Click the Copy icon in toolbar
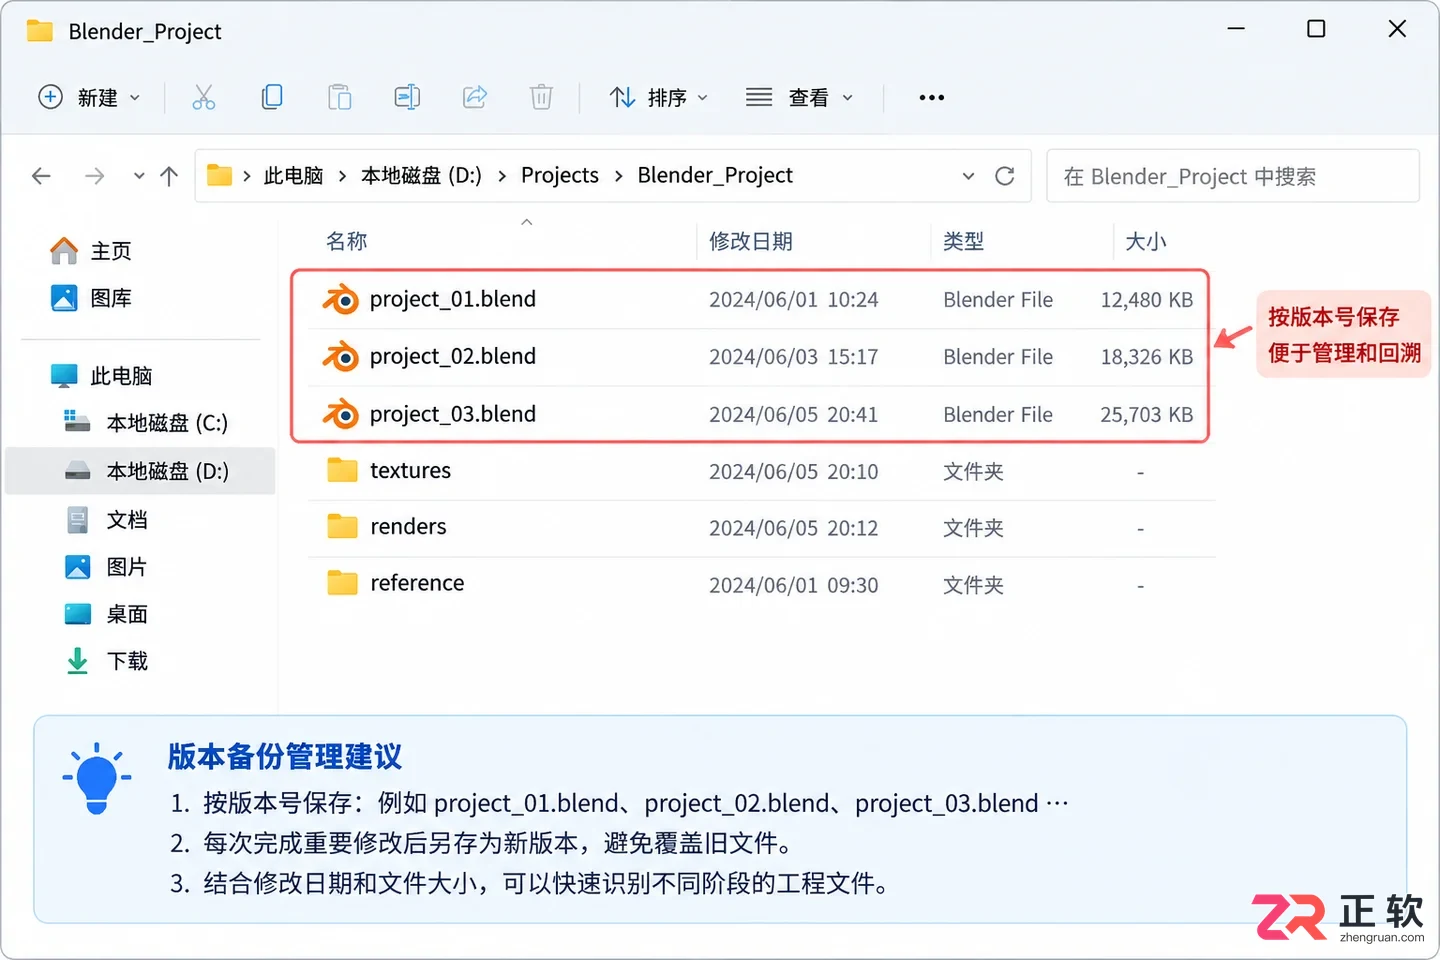 271,97
